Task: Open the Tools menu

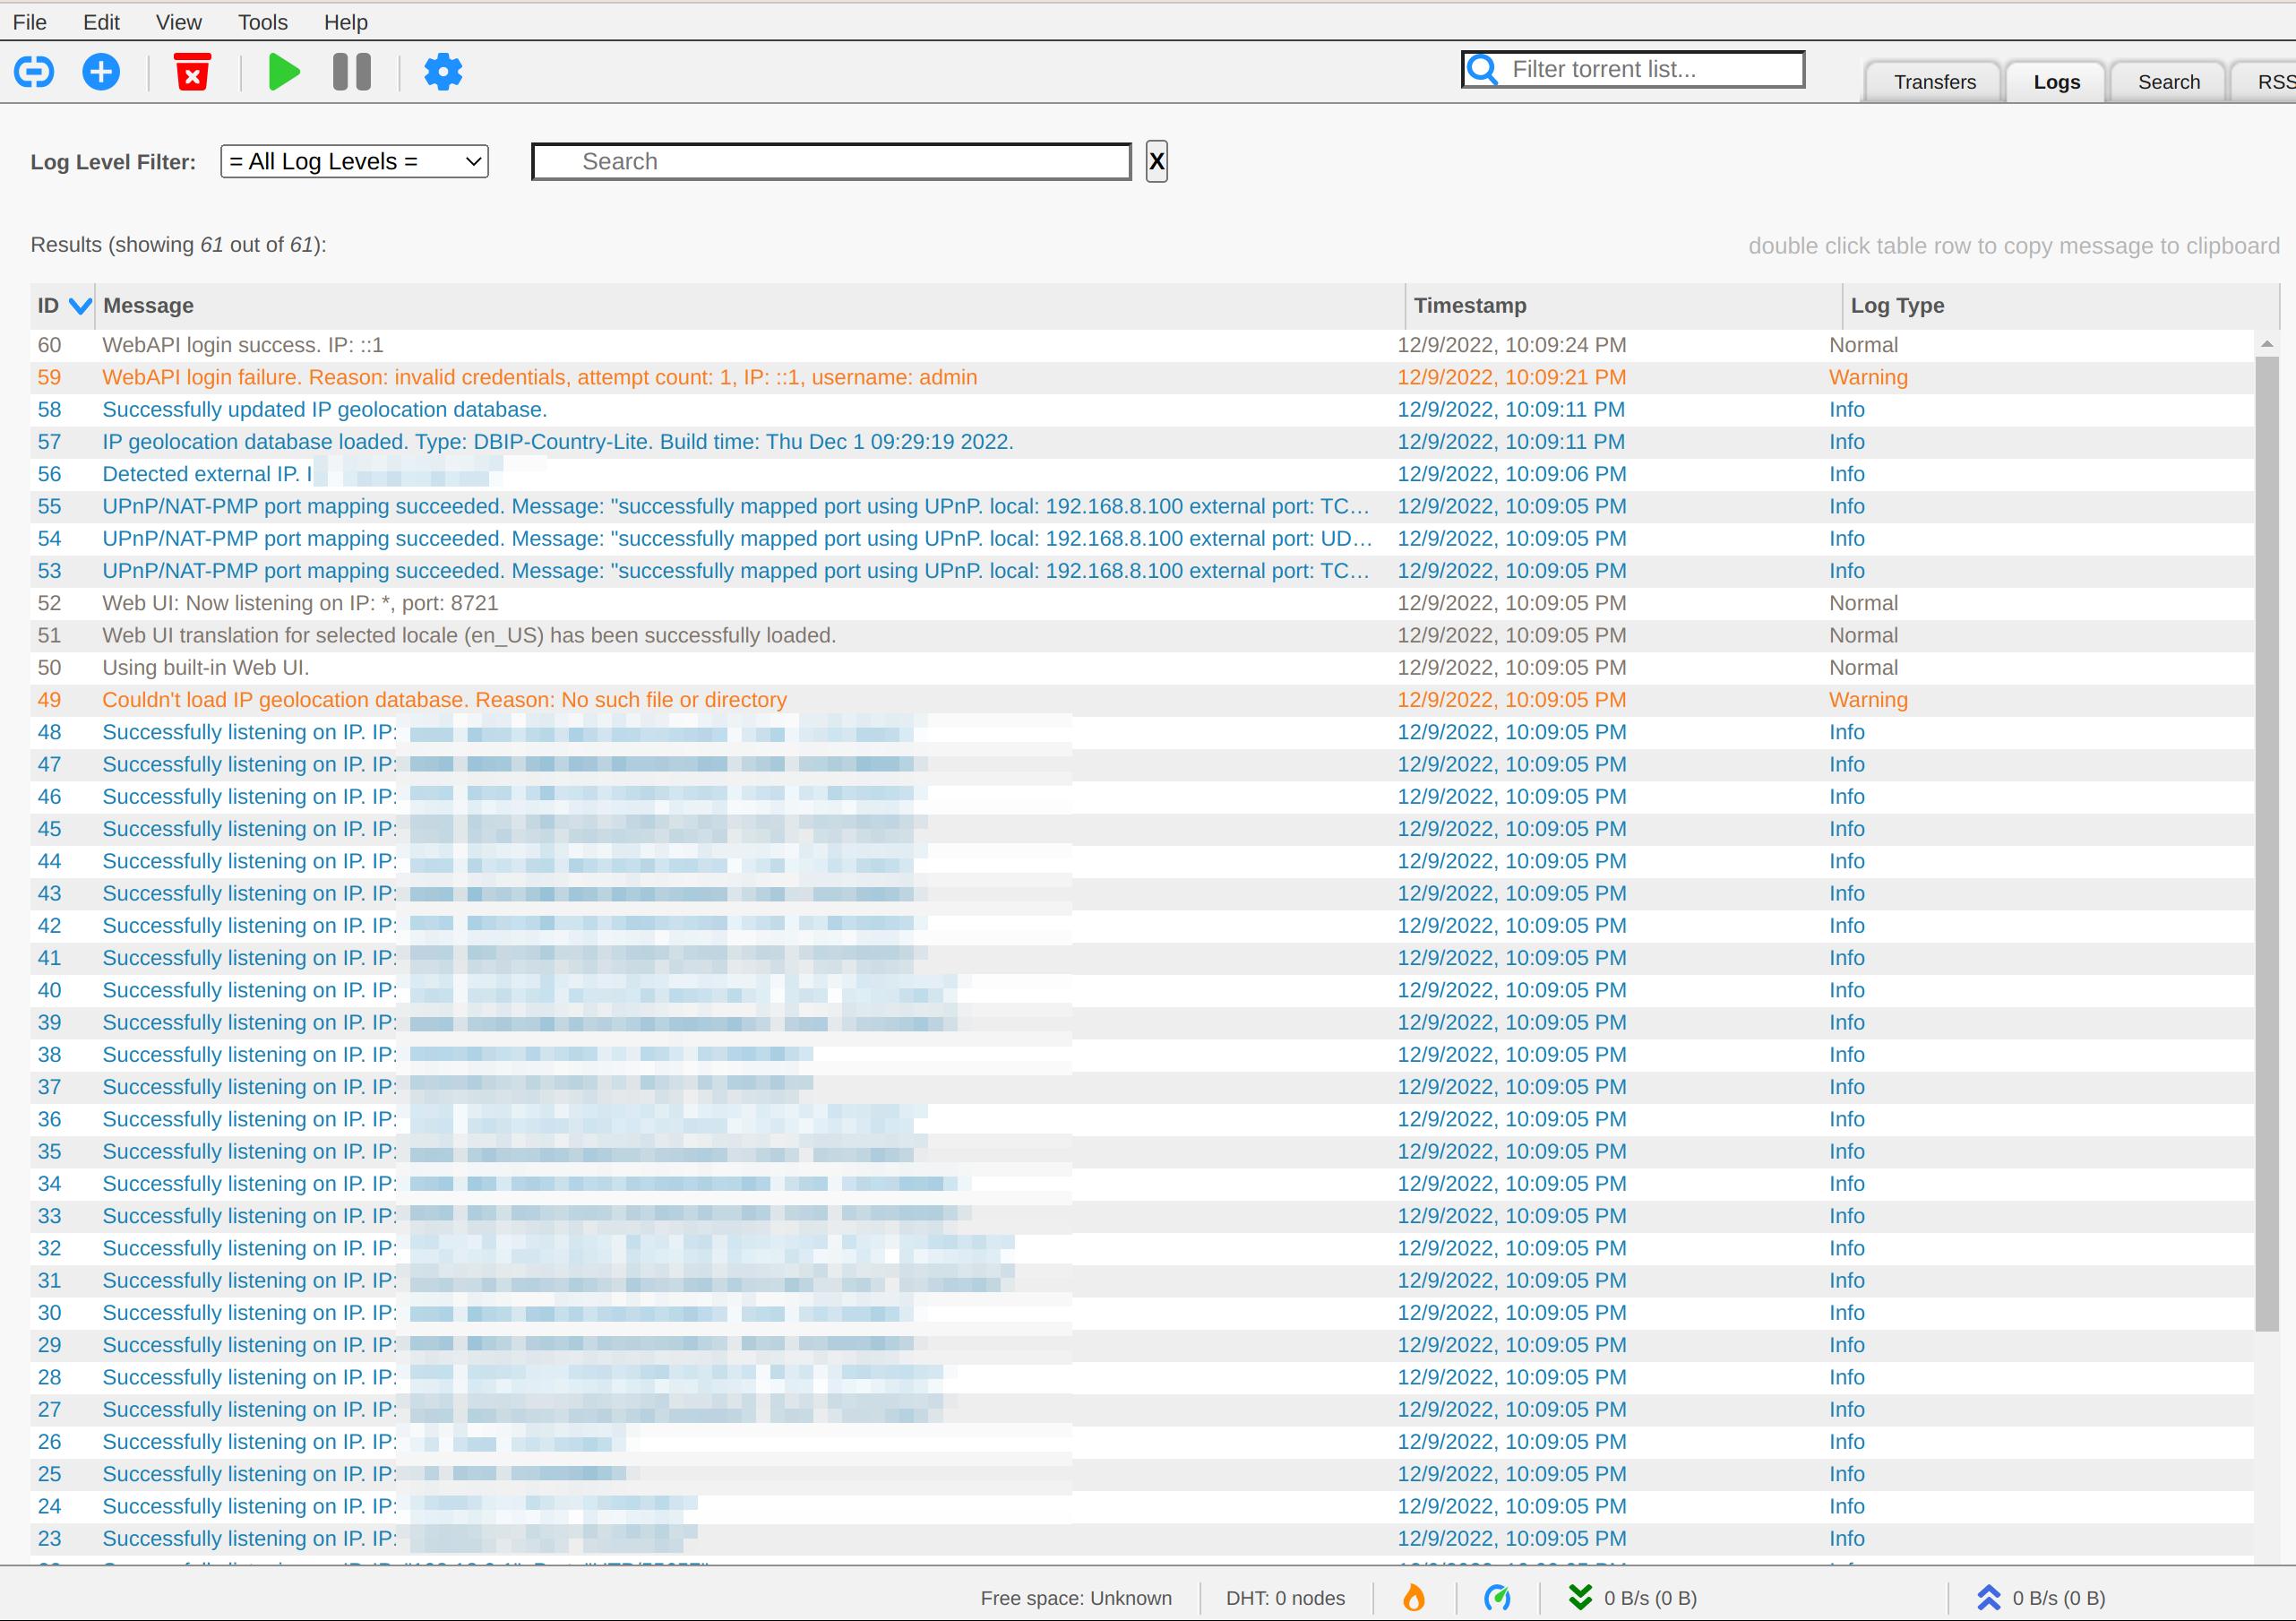Action: click(262, 22)
